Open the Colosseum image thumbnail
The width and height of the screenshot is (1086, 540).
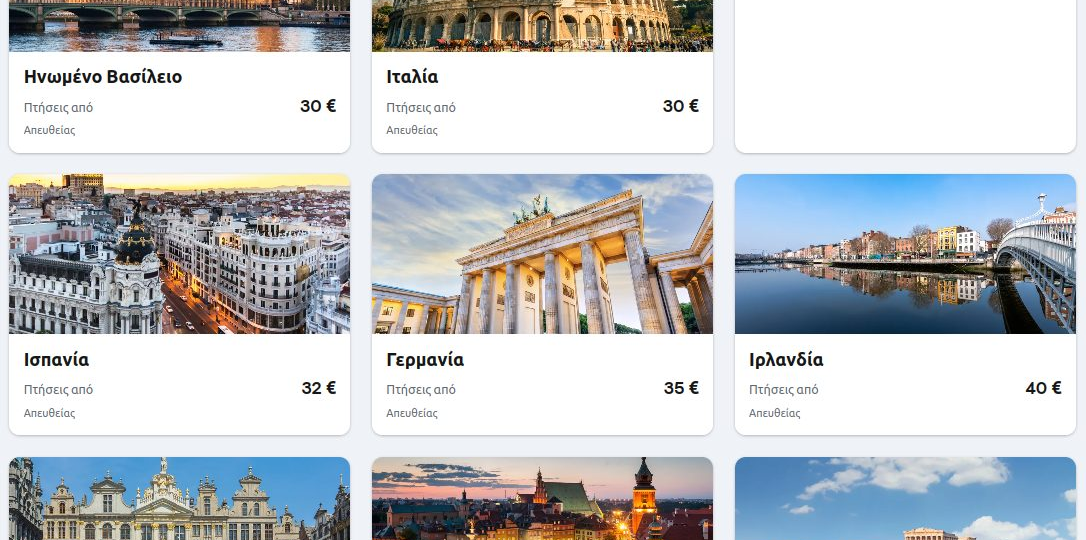[x=542, y=26]
